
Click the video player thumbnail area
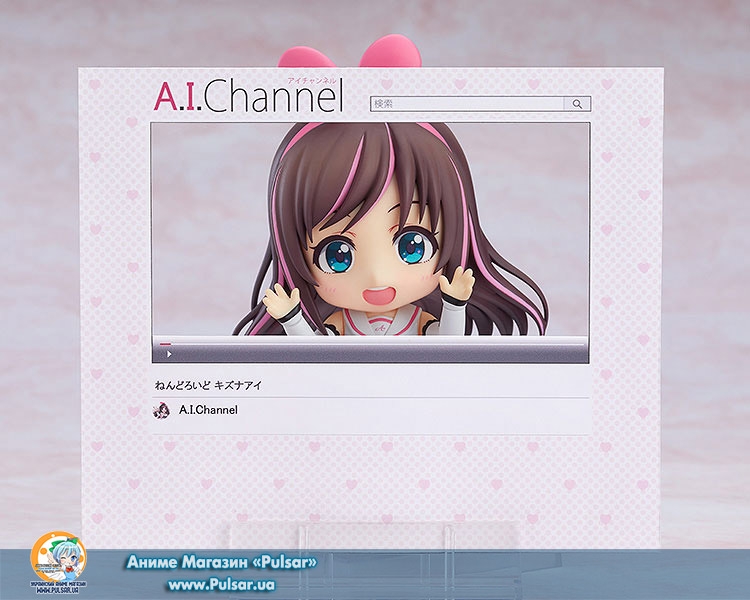point(370,230)
